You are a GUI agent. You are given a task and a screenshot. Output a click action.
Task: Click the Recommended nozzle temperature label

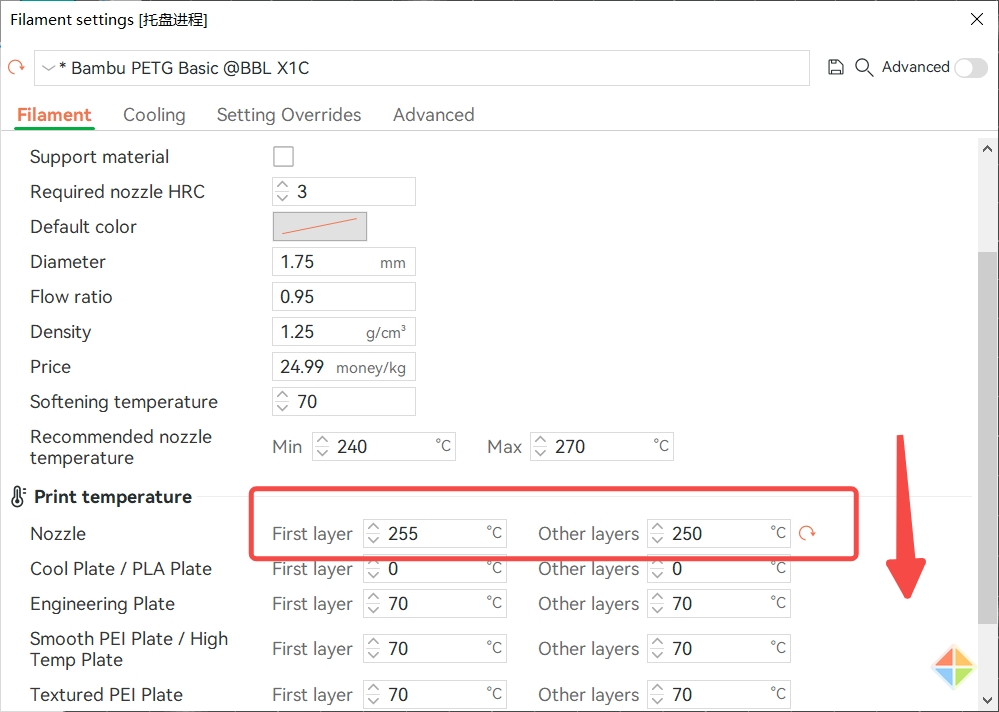(121, 447)
